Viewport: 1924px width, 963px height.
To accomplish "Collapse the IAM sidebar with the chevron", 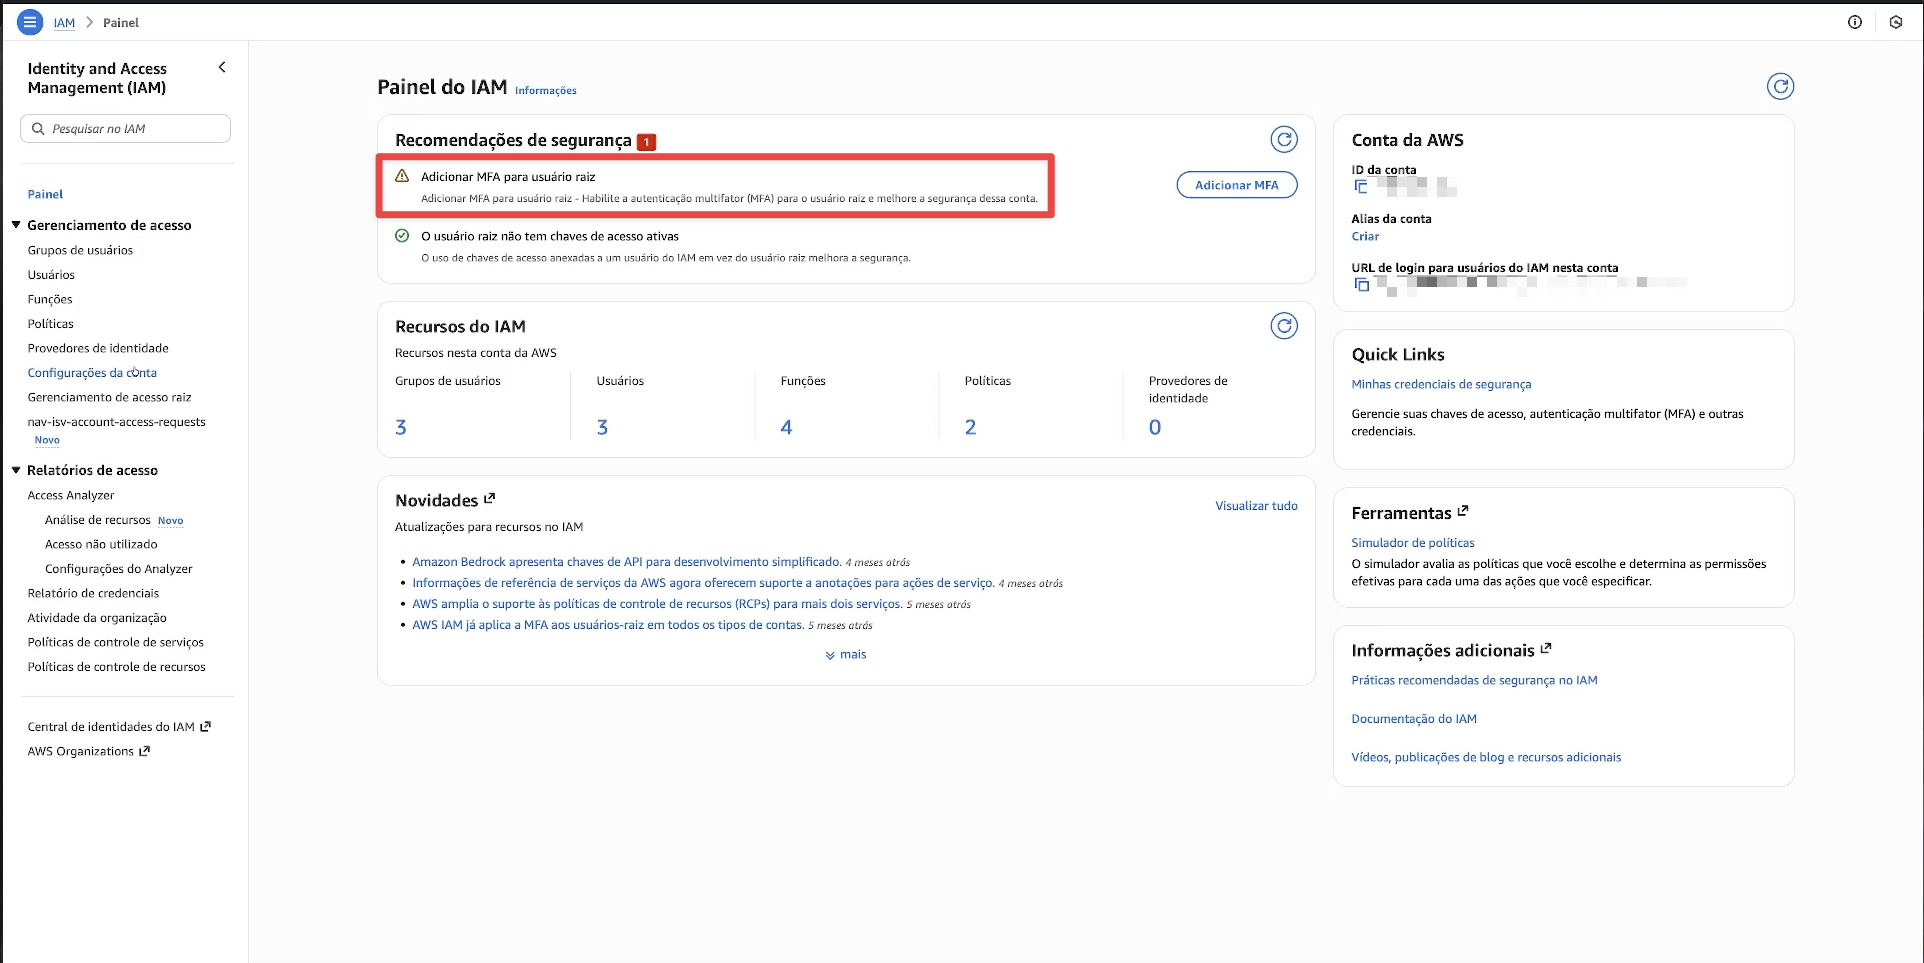I will [222, 68].
